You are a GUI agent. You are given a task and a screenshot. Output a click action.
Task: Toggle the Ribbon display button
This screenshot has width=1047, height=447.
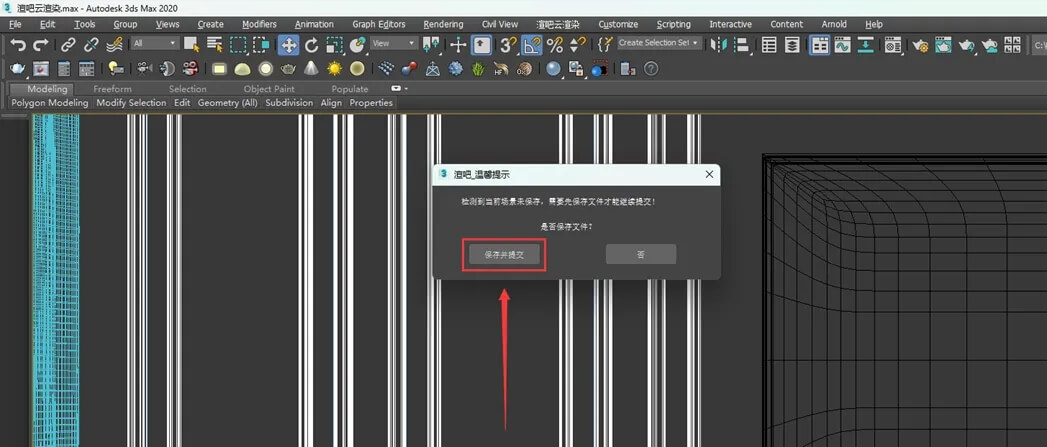[x=819, y=45]
